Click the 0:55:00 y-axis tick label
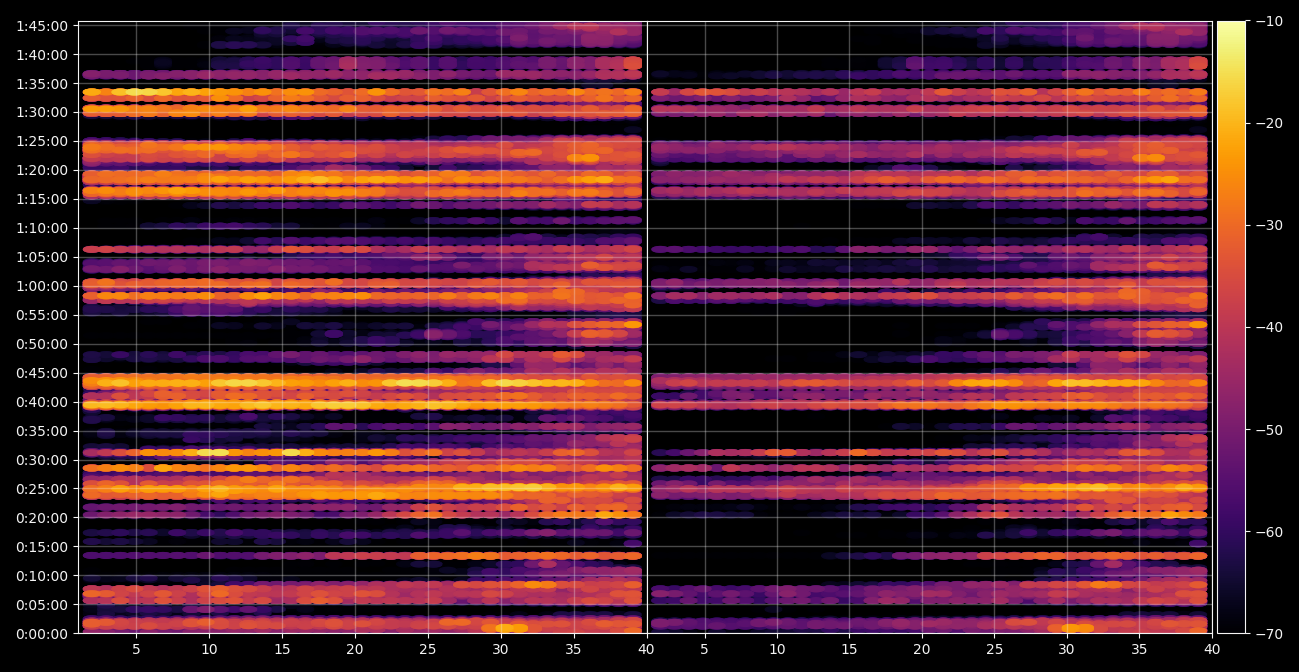This screenshot has width=1299, height=672. (42, 314)
